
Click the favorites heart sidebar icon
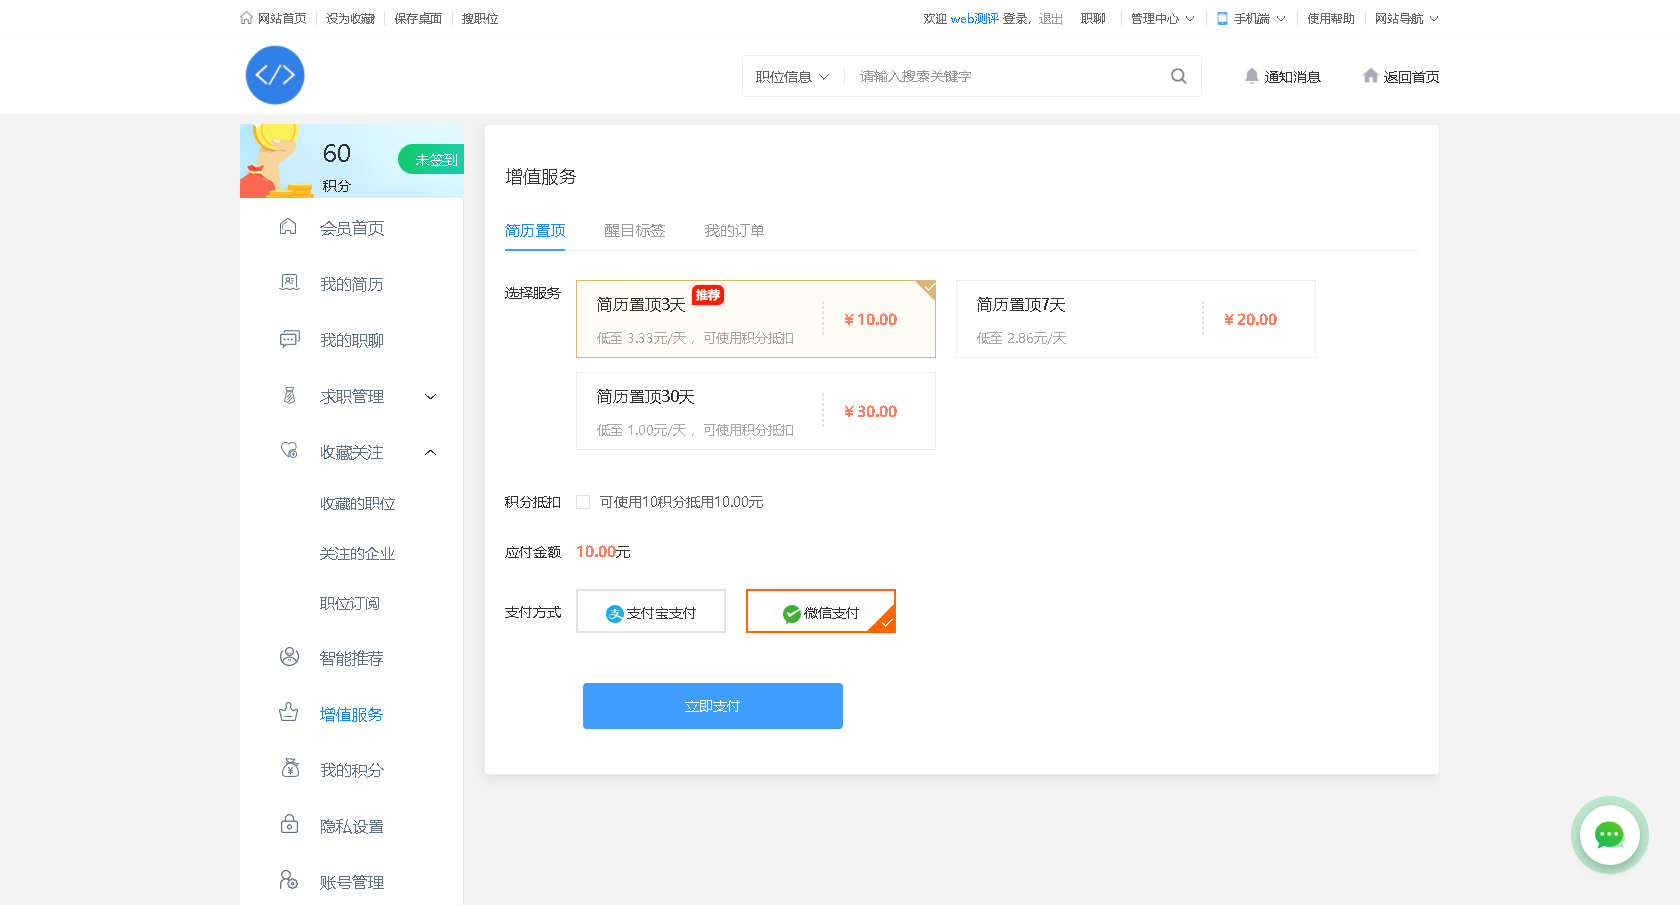(289, 451)
